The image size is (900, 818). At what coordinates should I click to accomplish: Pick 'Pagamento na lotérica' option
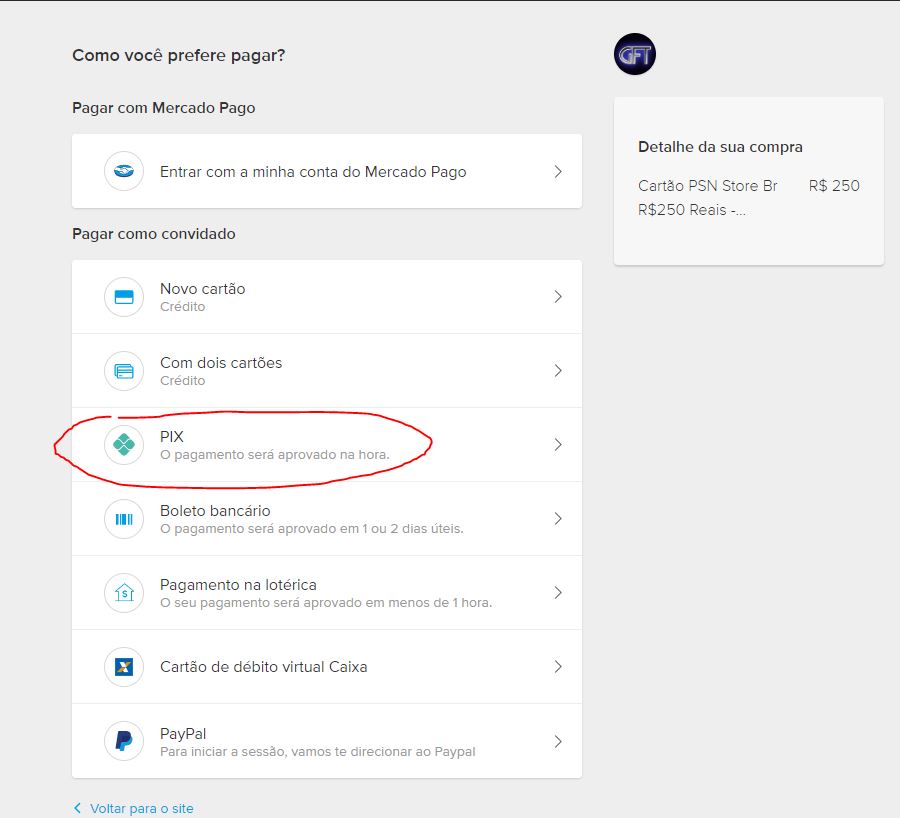[x=327, y=592]
